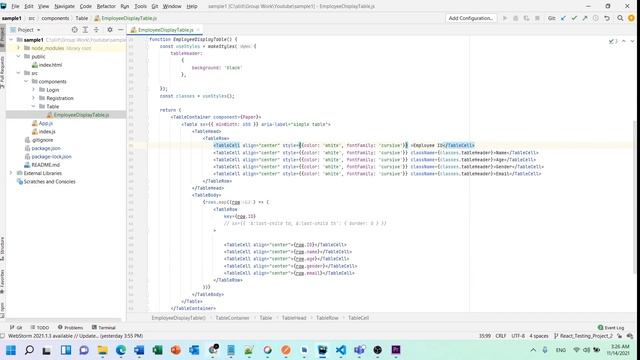Click the 4 spaces indent widget
This screenshot has width=640, height=360.
(x=539, y=336)
